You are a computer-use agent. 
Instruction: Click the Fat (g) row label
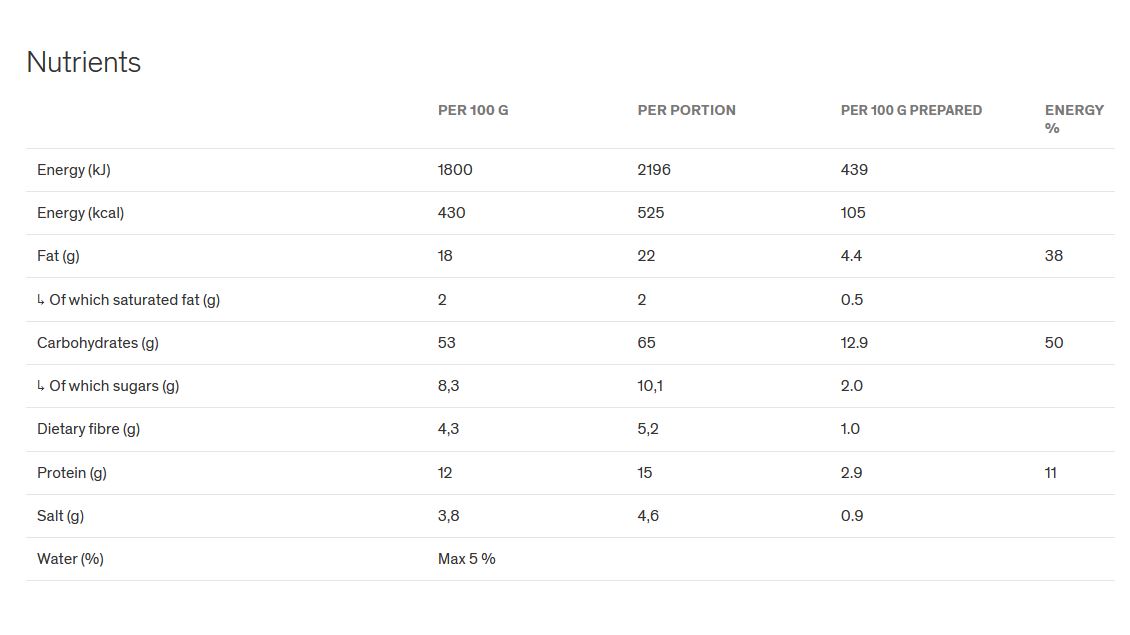[58, 256]
